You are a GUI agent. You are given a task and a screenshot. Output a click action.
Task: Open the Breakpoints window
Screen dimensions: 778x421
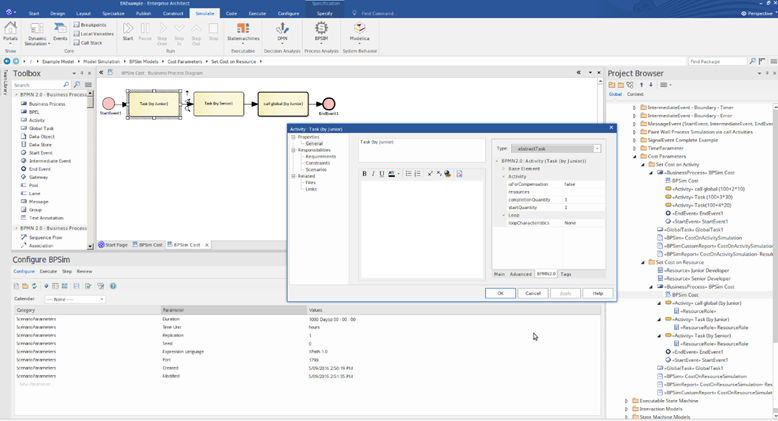click(90, 25)
